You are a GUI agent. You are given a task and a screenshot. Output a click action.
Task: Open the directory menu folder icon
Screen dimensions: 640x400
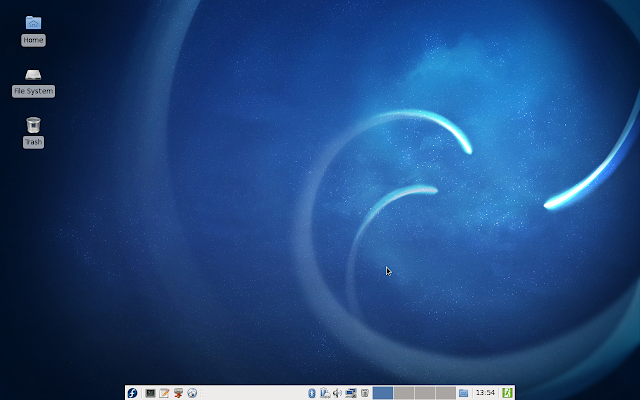[x=464, y=393]
